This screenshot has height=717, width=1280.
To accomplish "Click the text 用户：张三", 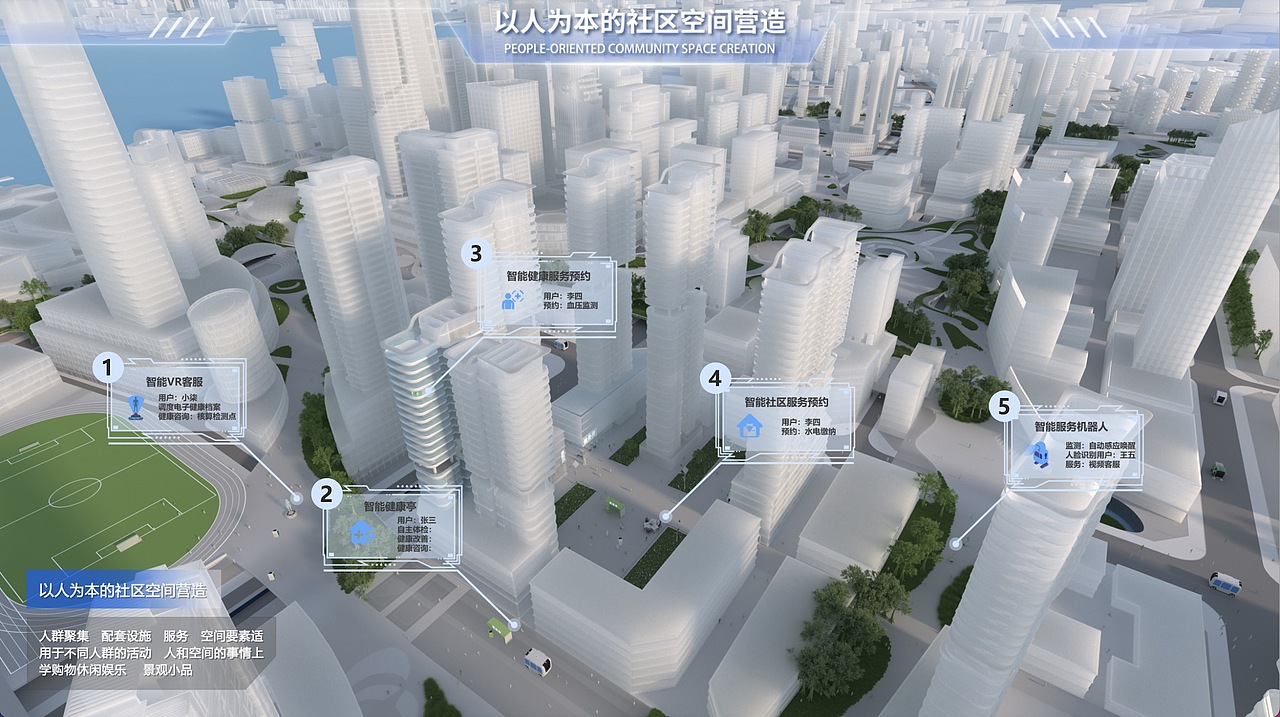I will click(x=417, y=521).
